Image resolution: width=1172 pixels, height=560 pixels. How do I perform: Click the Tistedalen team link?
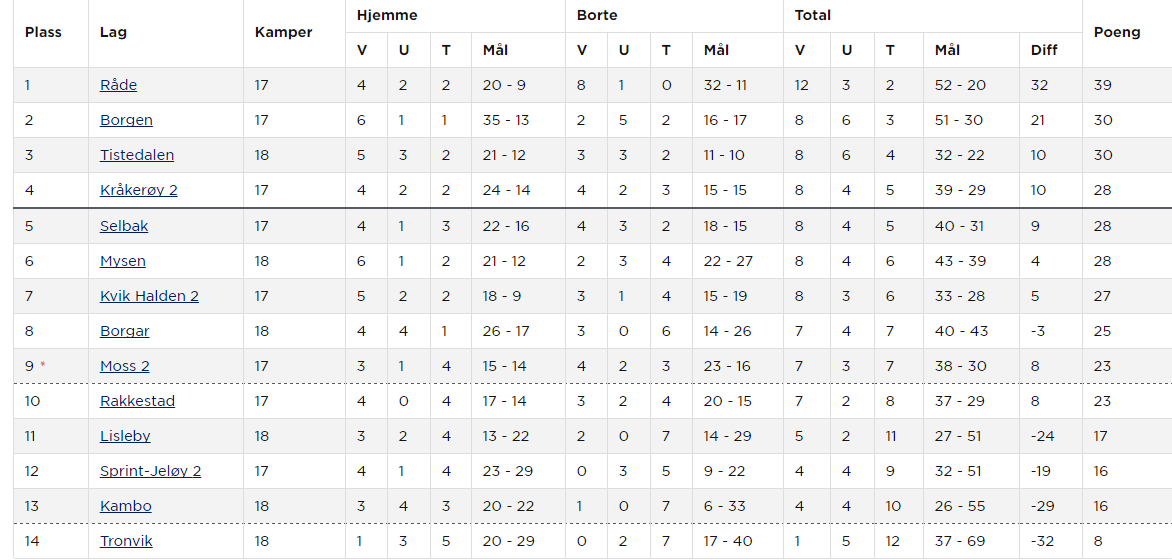137,155
